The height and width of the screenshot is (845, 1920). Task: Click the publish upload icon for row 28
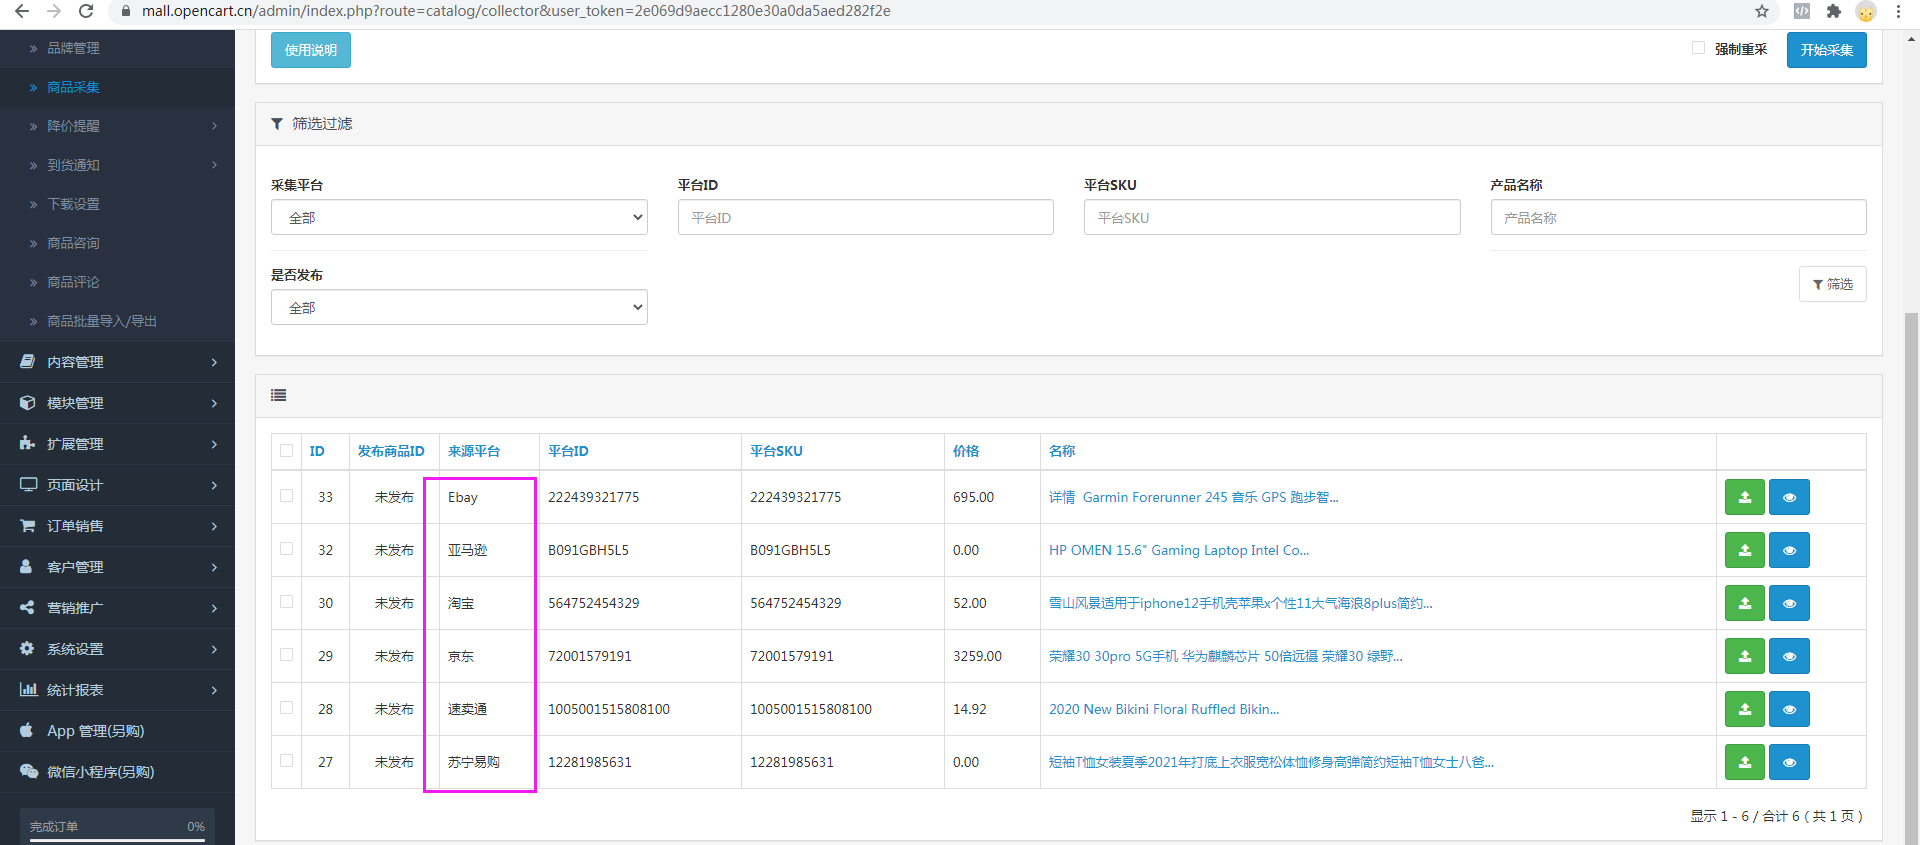click(1744, 709)
